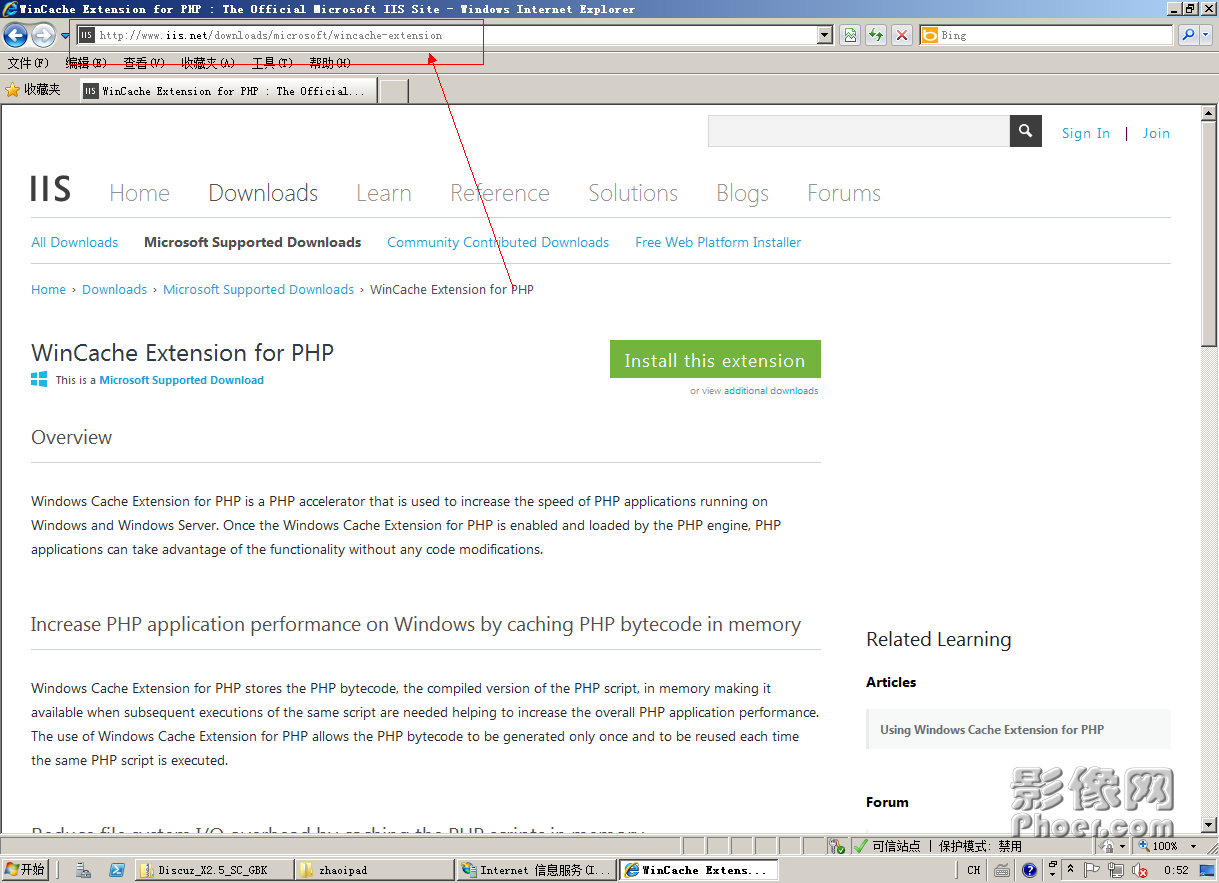Open the Solutions navigation item
Viewport: 1219px width, 883px height.
click(633, 193)
